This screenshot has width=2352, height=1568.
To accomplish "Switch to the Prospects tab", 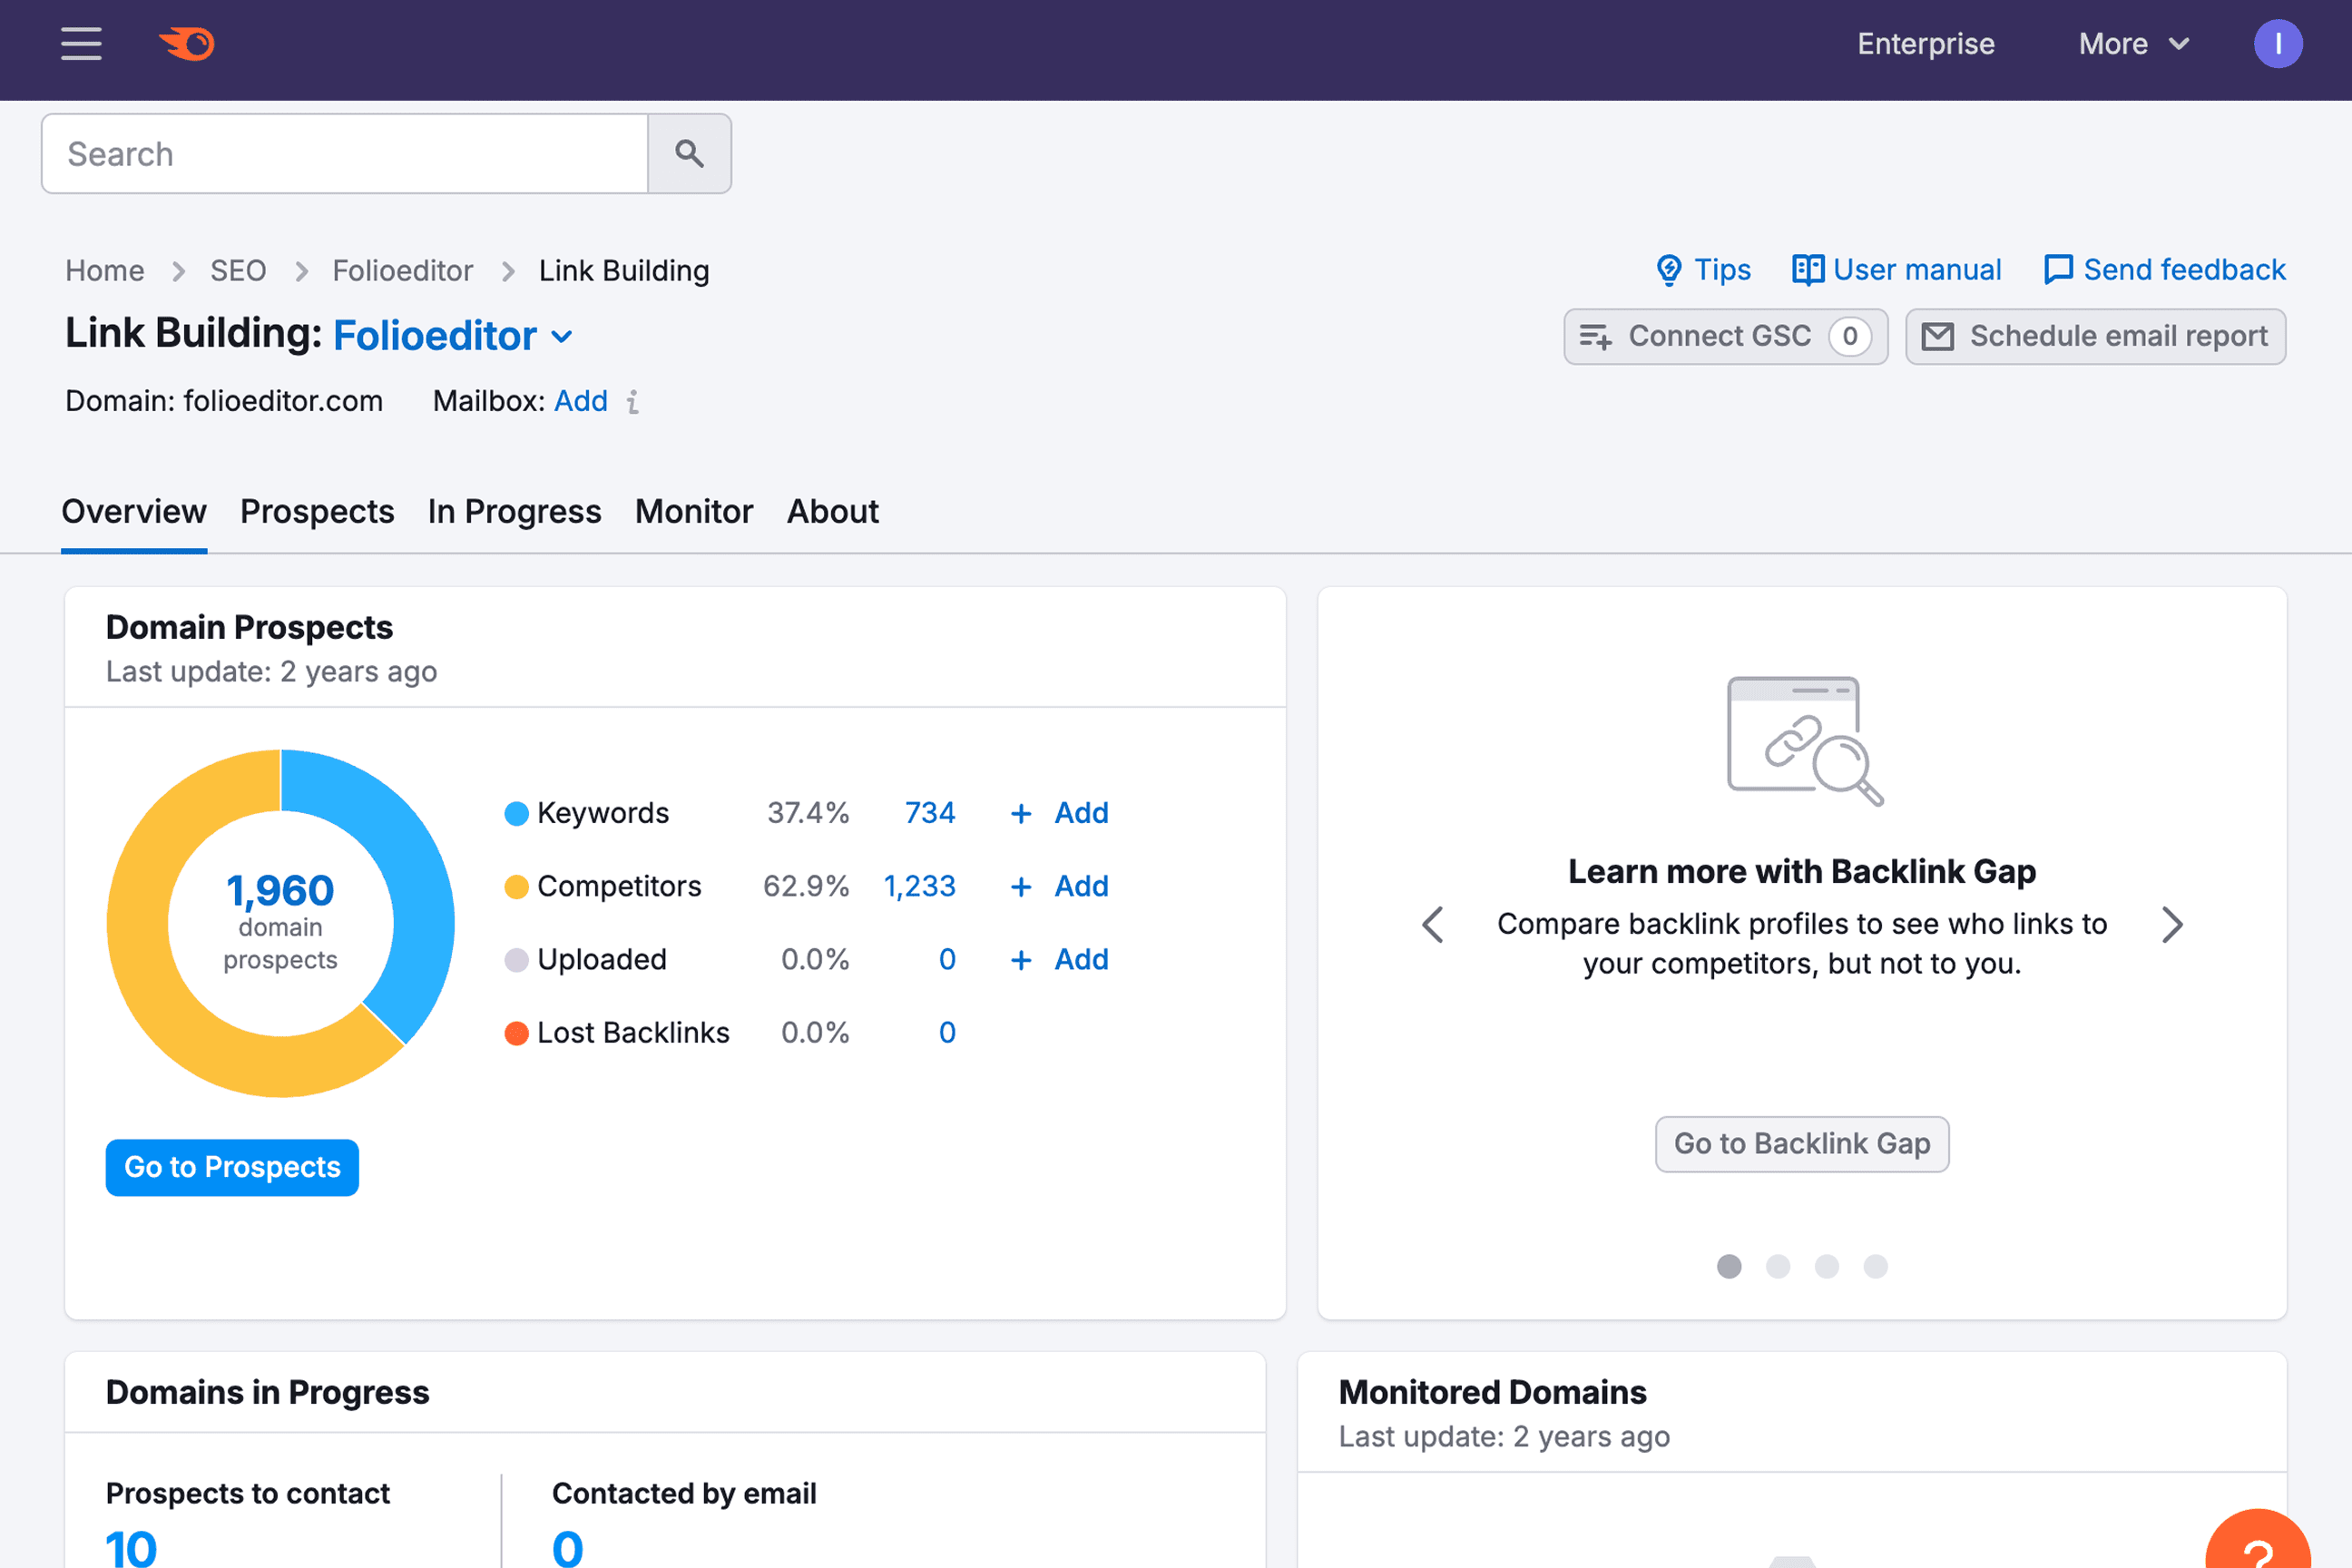I will (317, 511).
